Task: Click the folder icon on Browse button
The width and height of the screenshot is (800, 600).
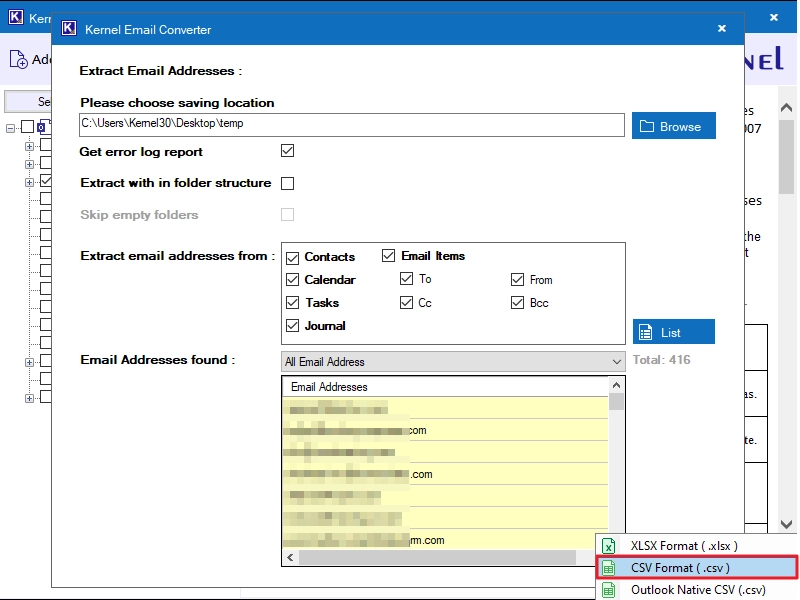Action: [x=647, y=126]
